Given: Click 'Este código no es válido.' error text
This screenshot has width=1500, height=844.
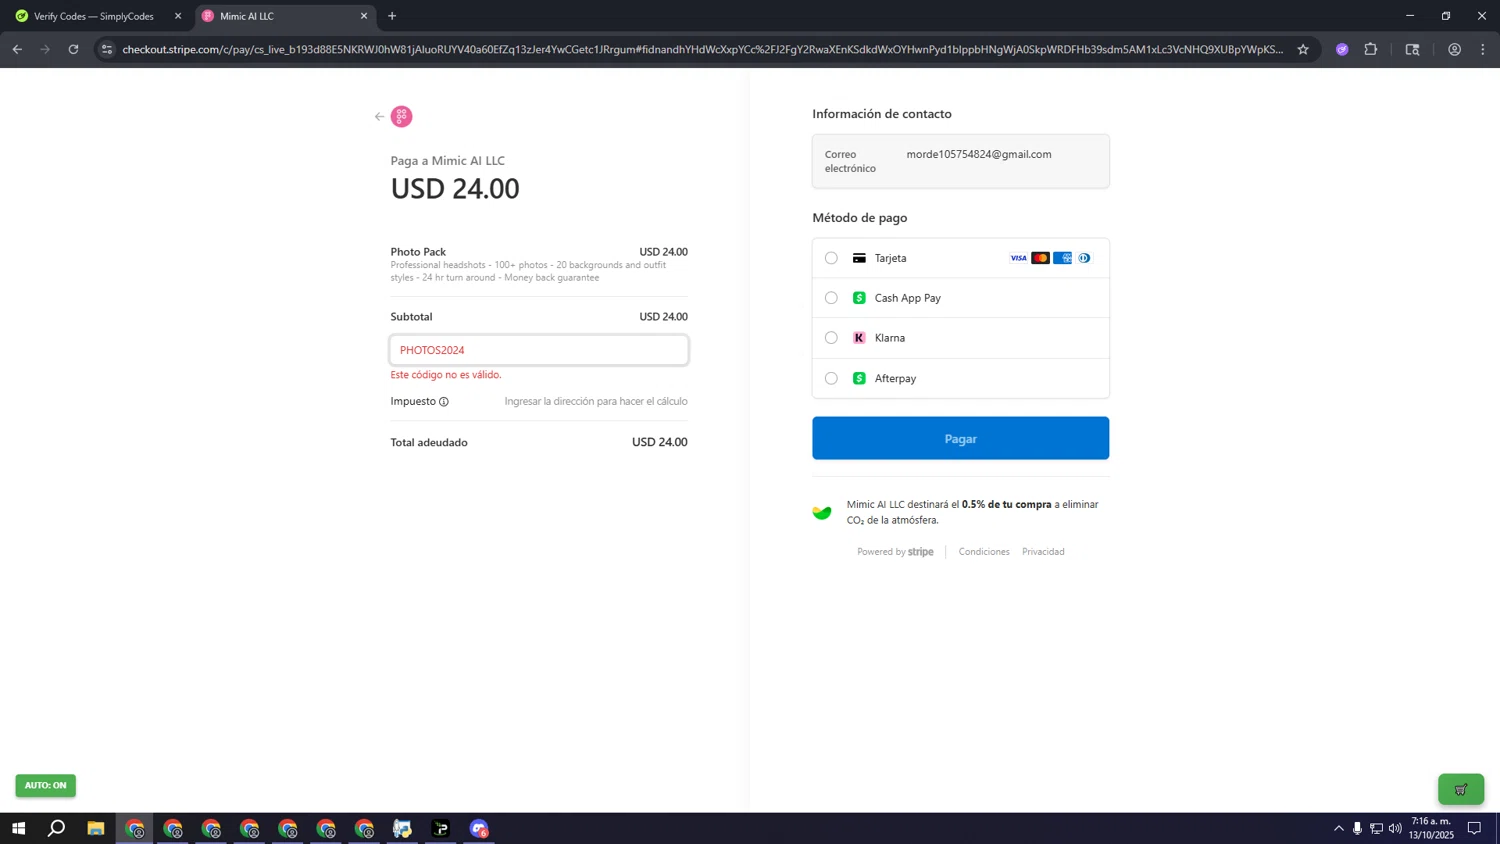Looking at the screenshot, I should click(446, 375).
